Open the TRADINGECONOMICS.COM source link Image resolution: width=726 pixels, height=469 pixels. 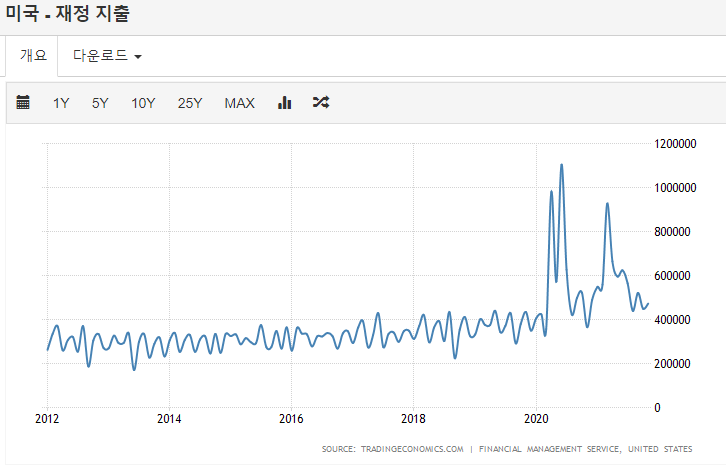pos(412,449)
